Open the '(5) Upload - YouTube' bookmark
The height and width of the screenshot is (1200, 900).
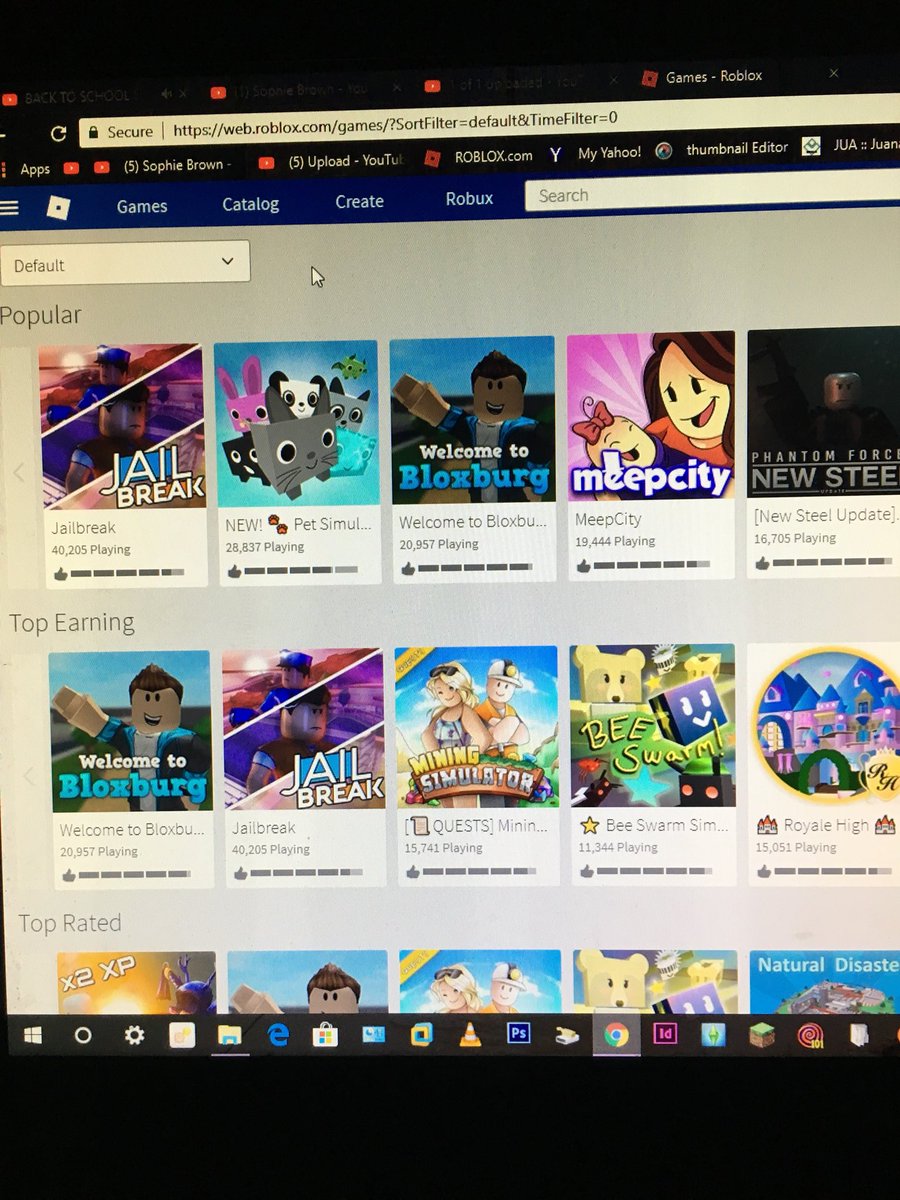330,161
